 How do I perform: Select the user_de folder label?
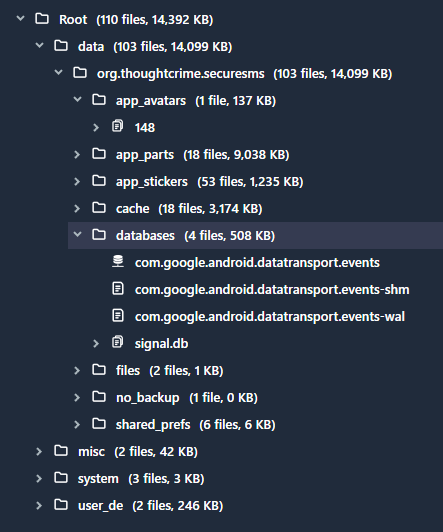point(100,506)
